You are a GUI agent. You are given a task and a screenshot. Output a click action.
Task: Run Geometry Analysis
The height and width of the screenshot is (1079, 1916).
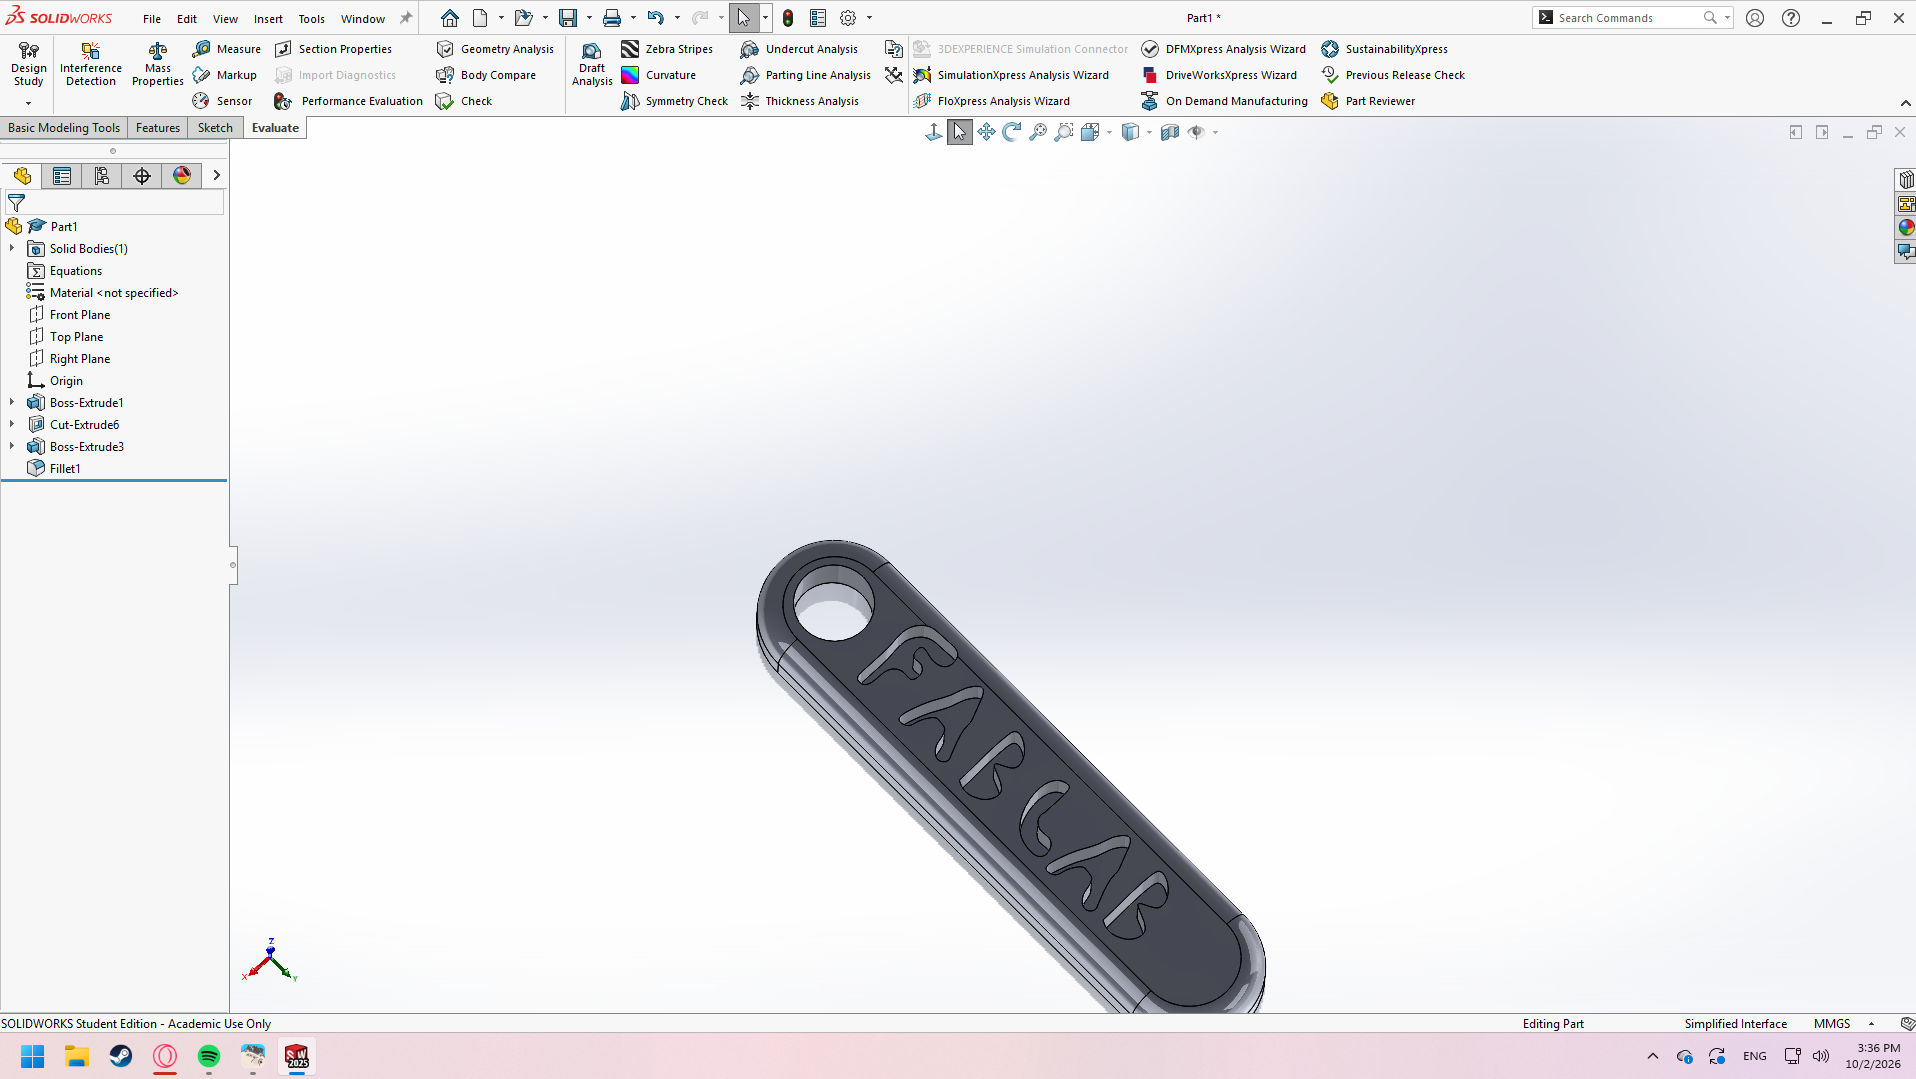point(495,49)
